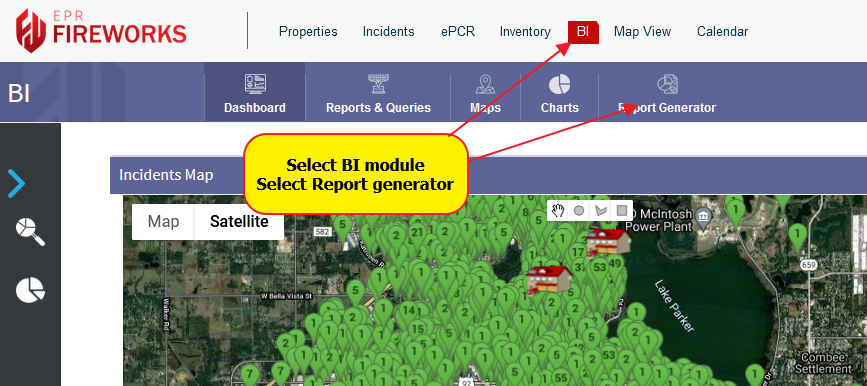The height and width of the screenshot is (386, 867).
Task: Open the Report Generator icon
Action: [667, 84]
